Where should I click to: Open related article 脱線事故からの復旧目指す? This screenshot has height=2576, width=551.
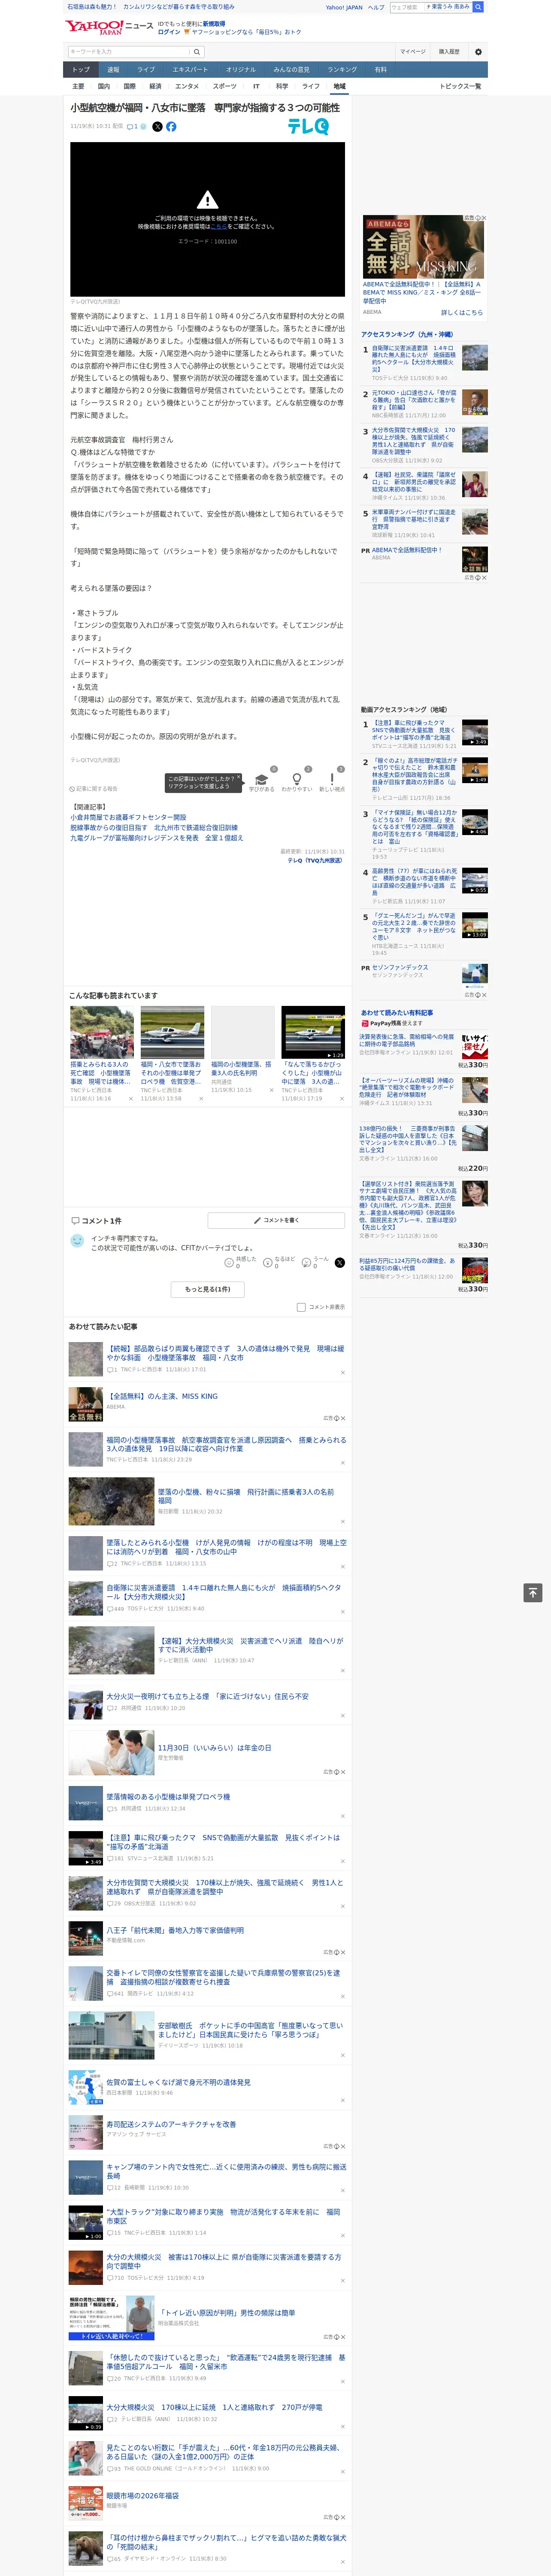(x=154, y=828)
